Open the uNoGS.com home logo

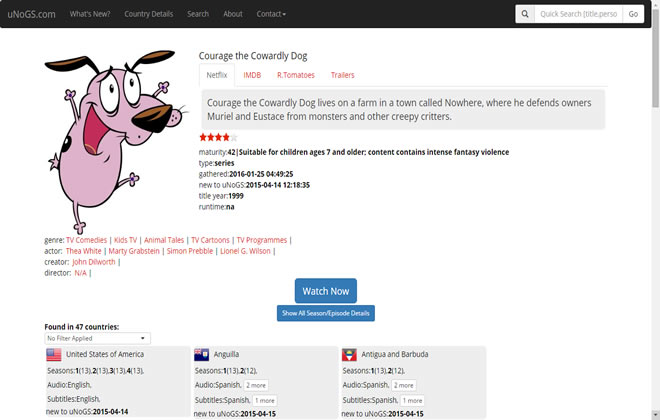click(32, 14)
